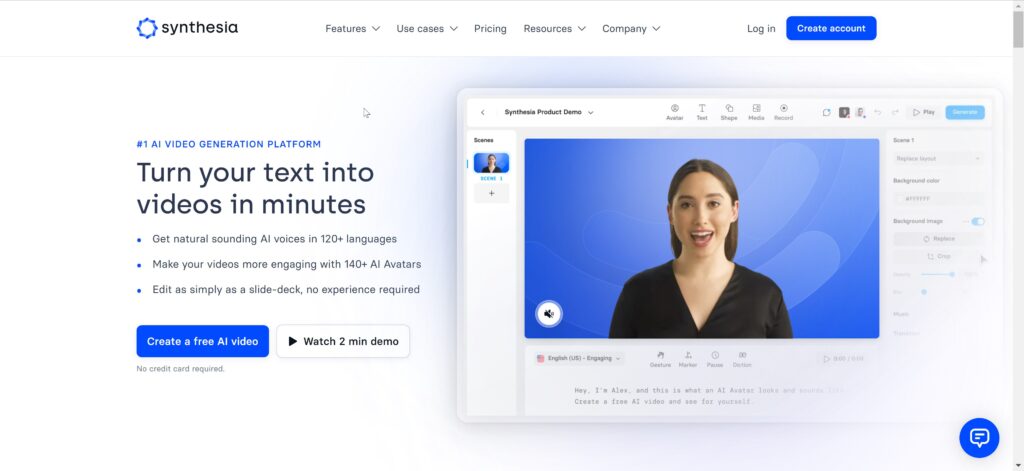Adjust the Opacity slider handle

click(x=952, y=274)
